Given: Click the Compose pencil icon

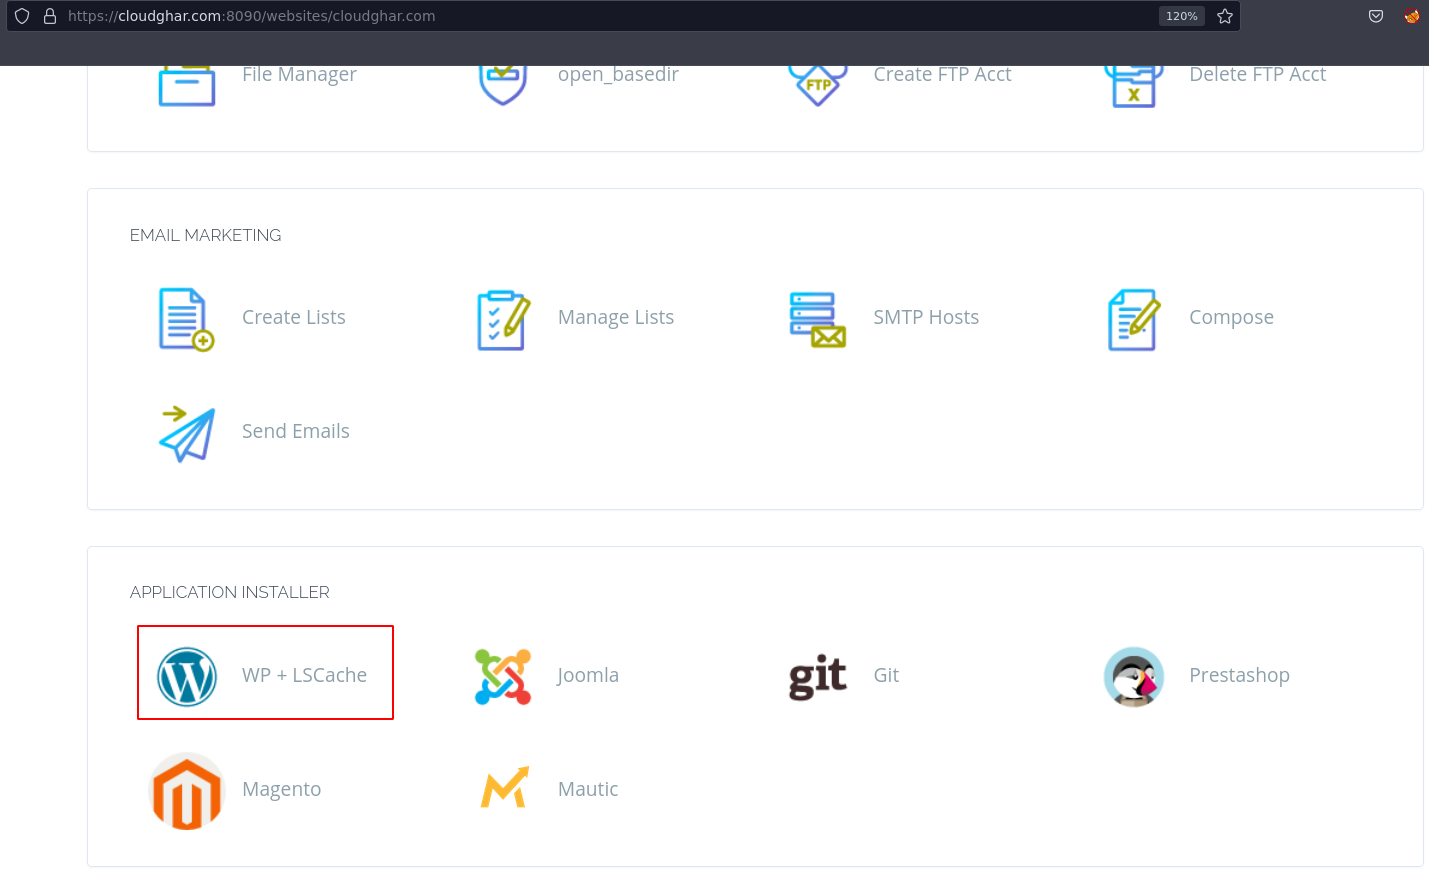Looking at the screenshot, I should pos(1134,320).
